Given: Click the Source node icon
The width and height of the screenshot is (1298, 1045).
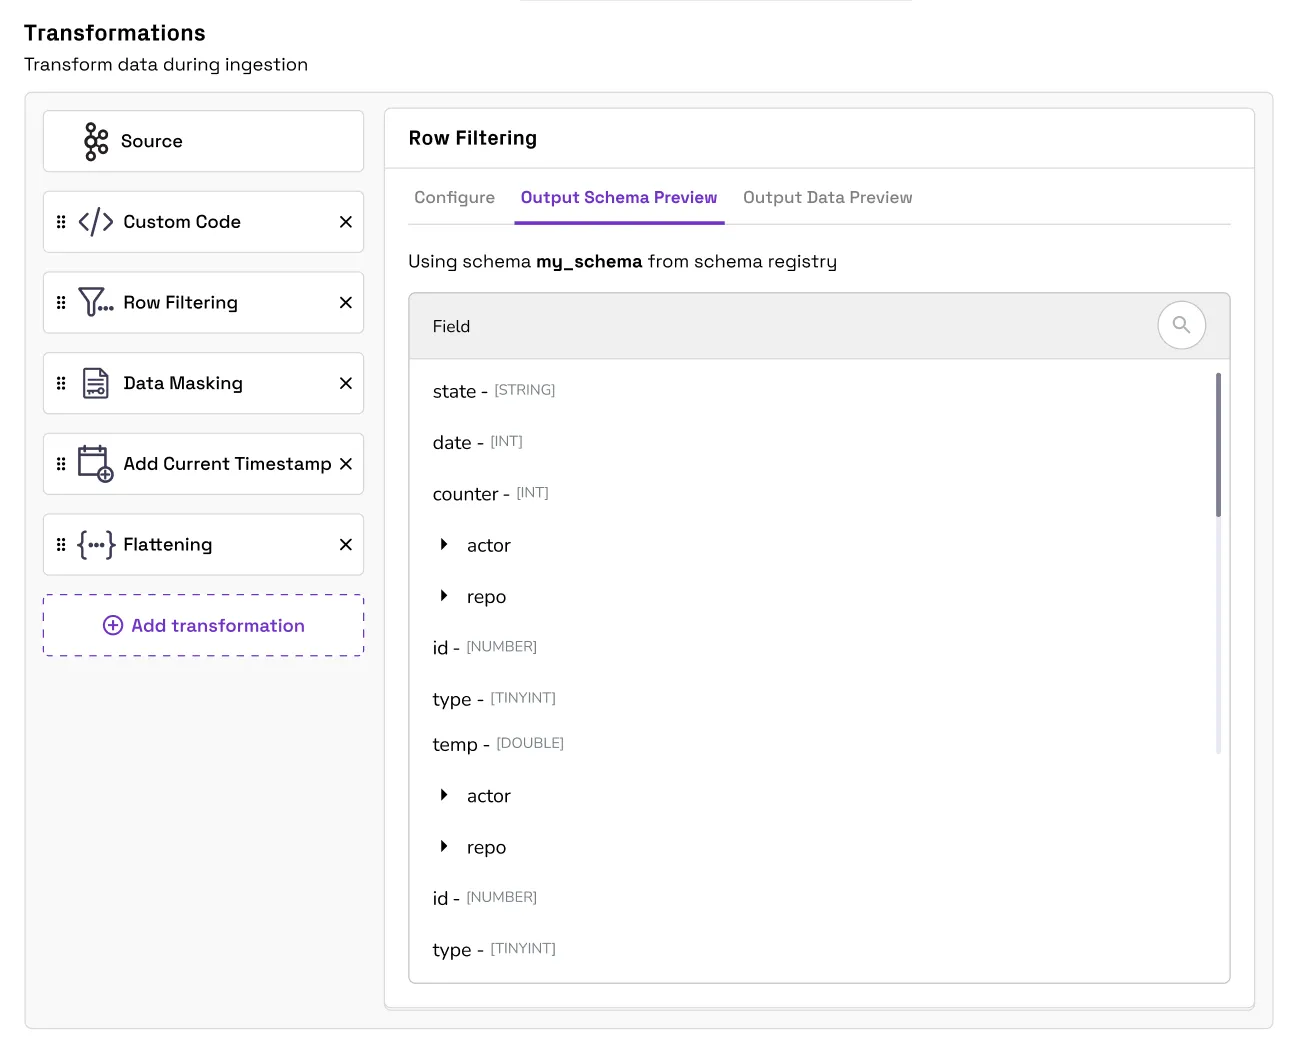Looking at the screenshot, I should 96,141.
